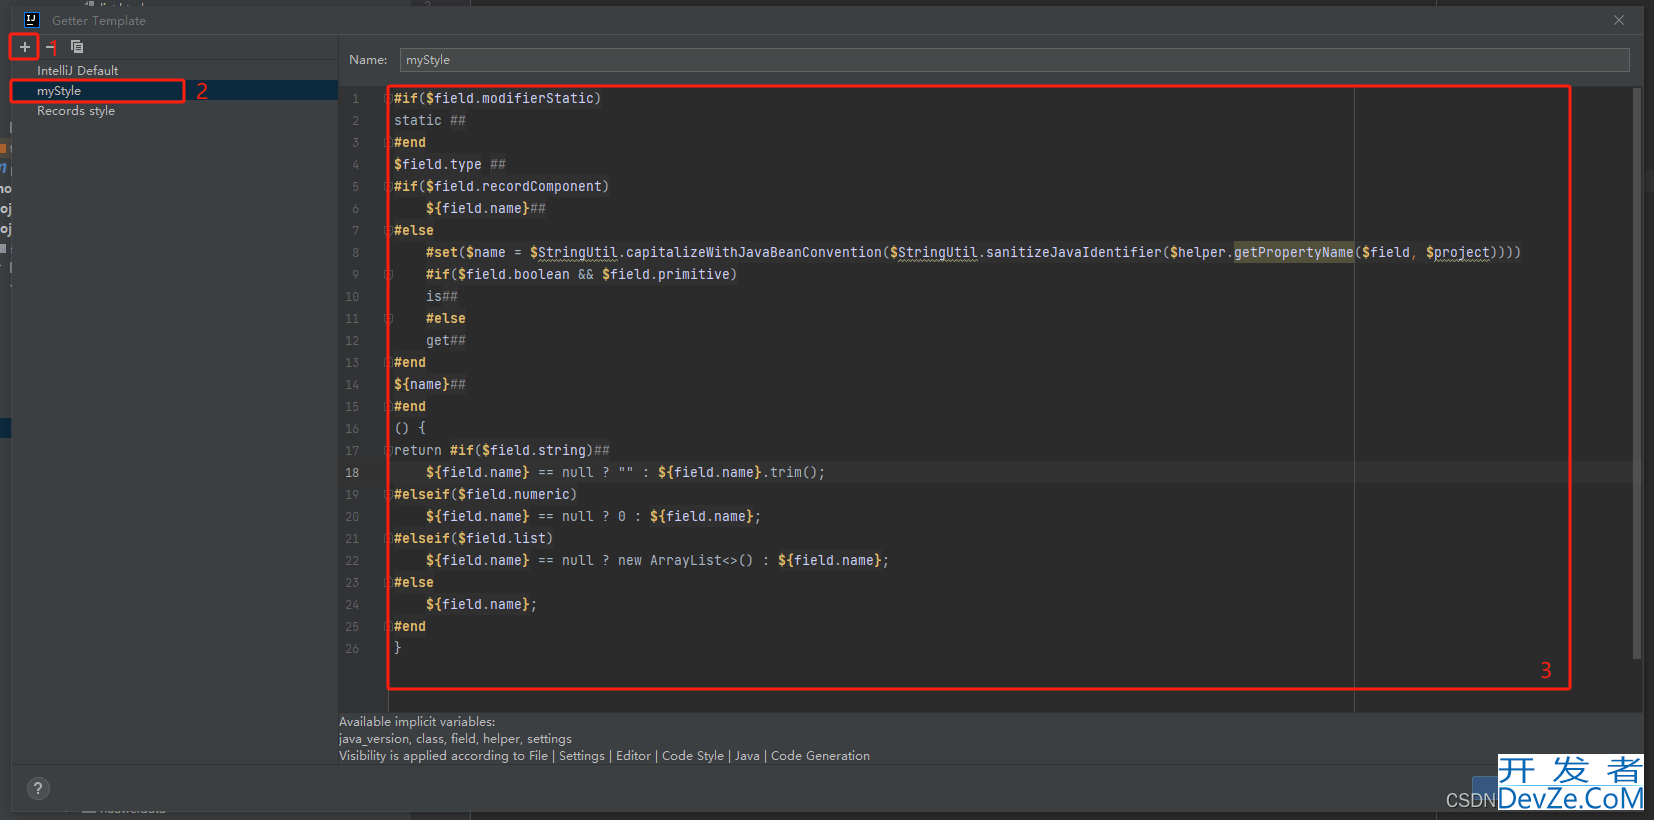Click the 'is##' line
Screen dimensions: 1654x820
442,296
